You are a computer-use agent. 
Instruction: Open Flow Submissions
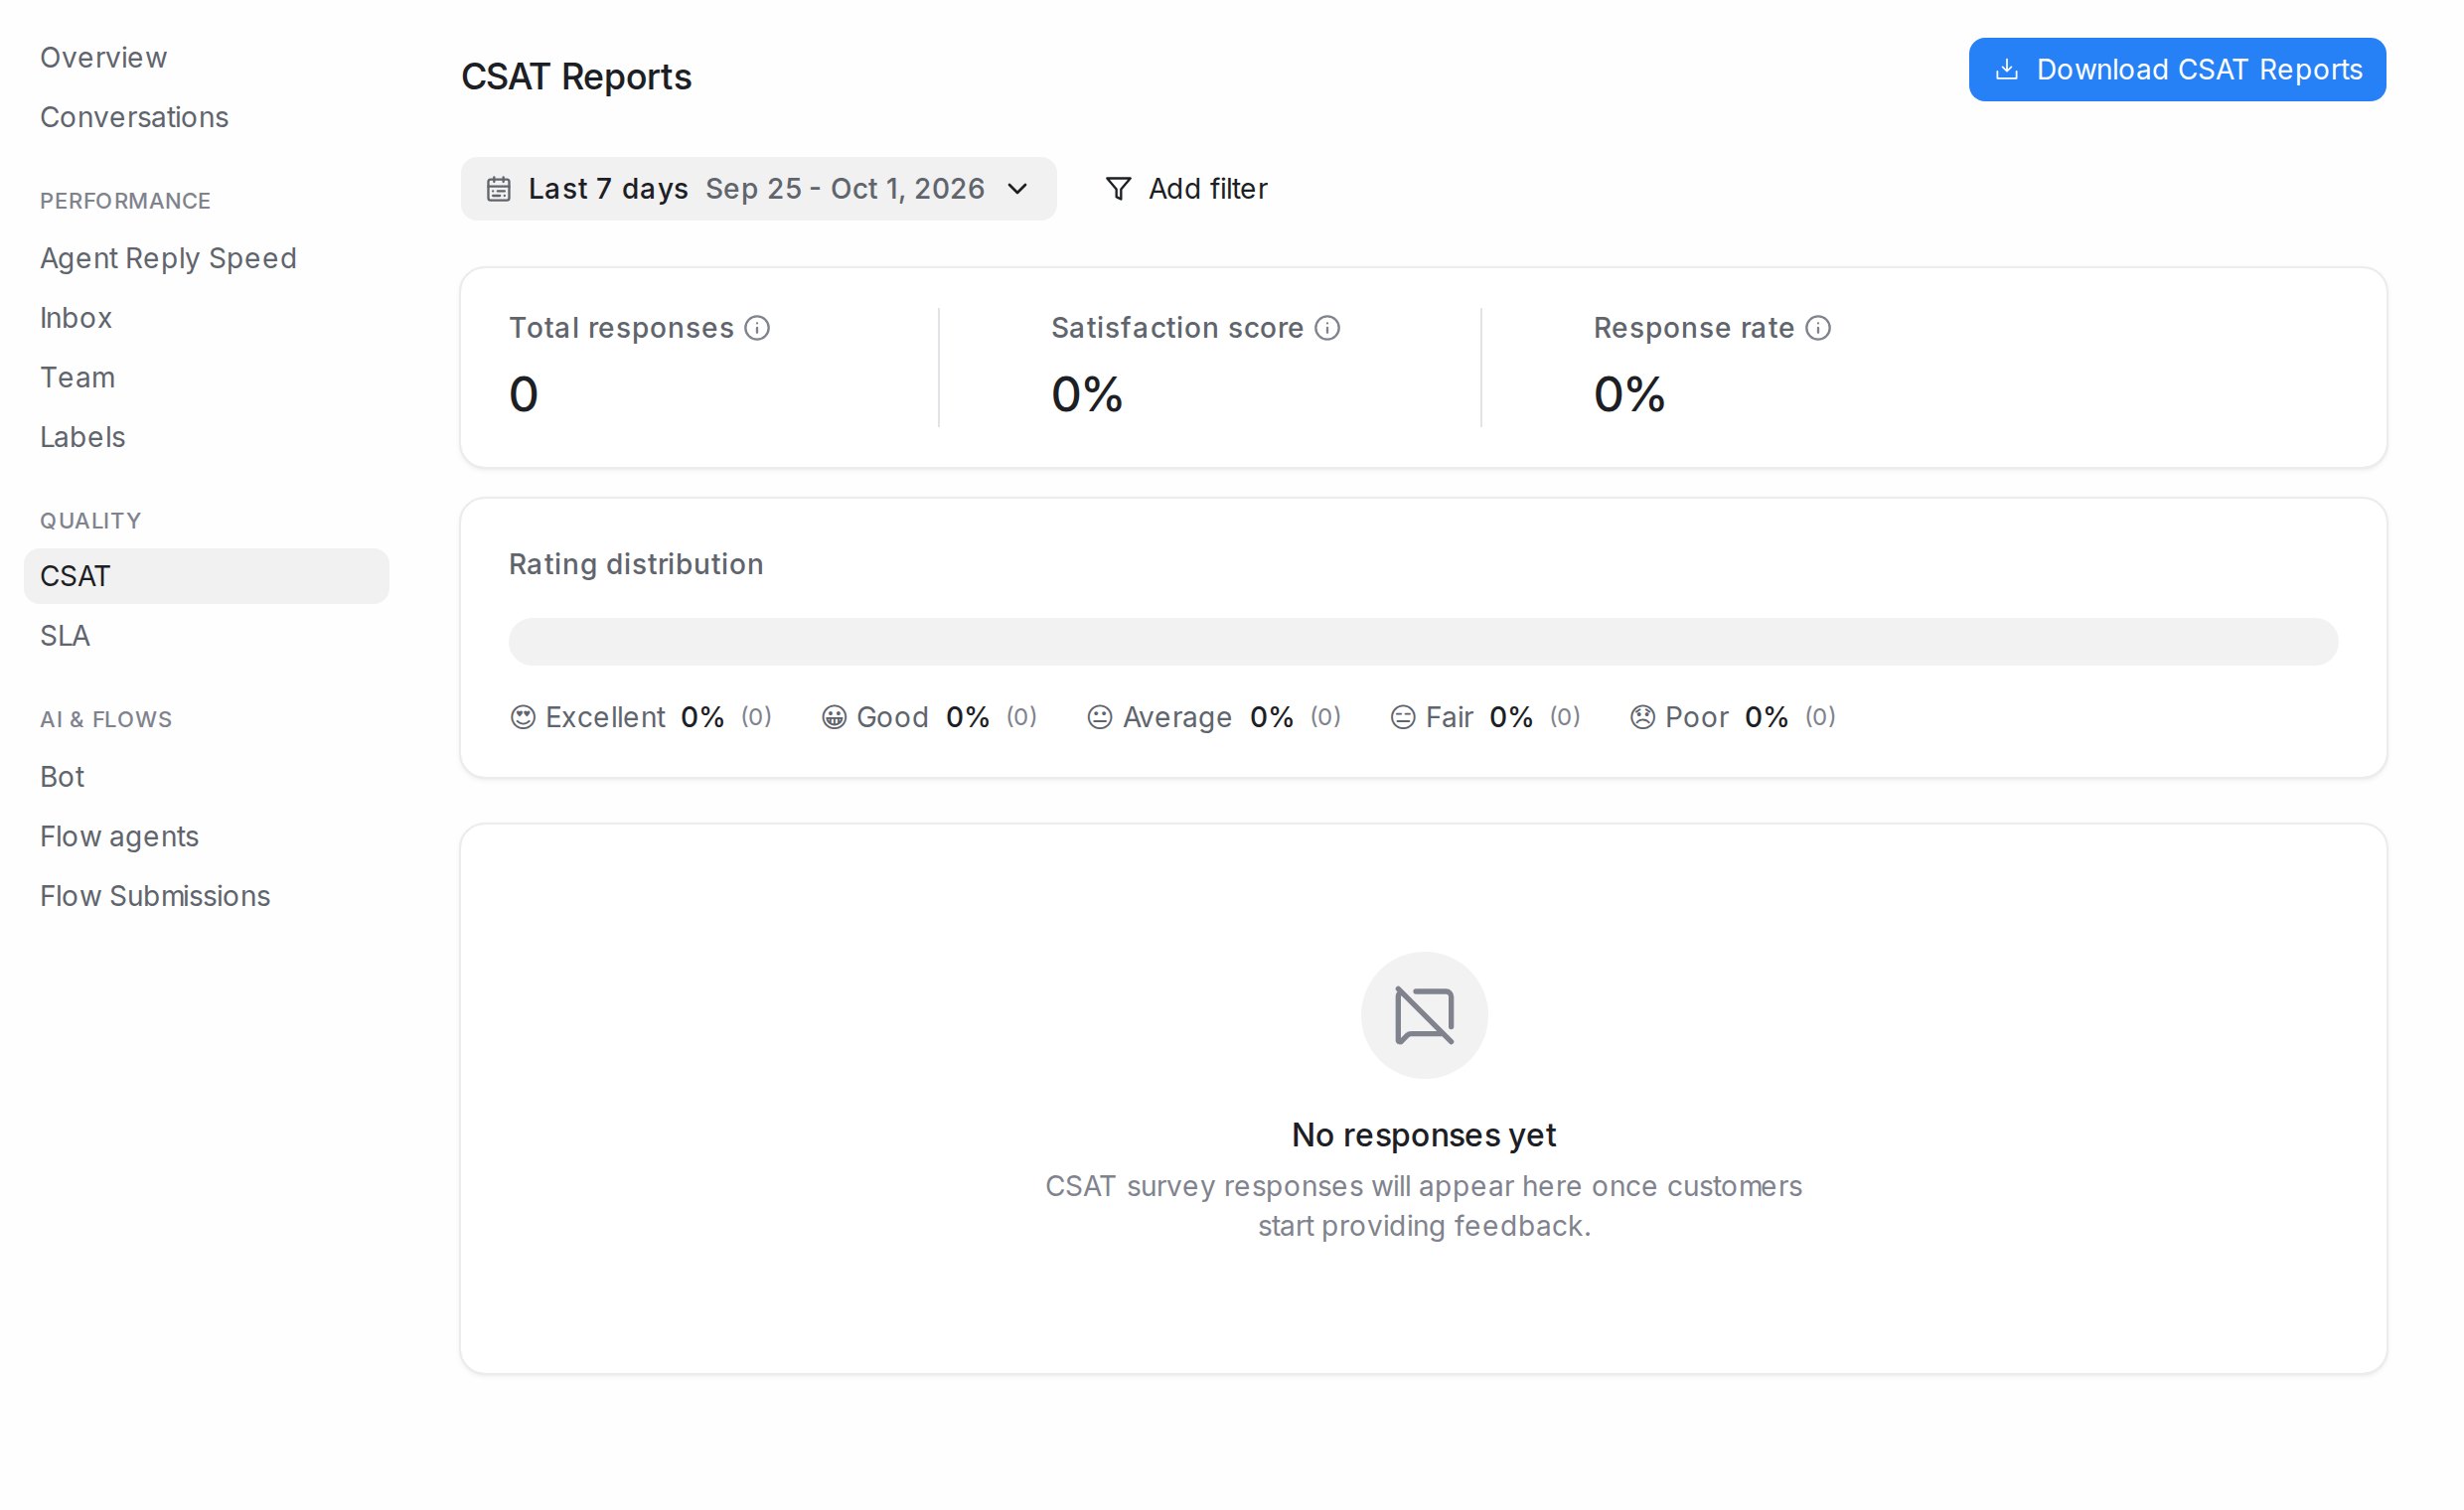coord(155,896)
